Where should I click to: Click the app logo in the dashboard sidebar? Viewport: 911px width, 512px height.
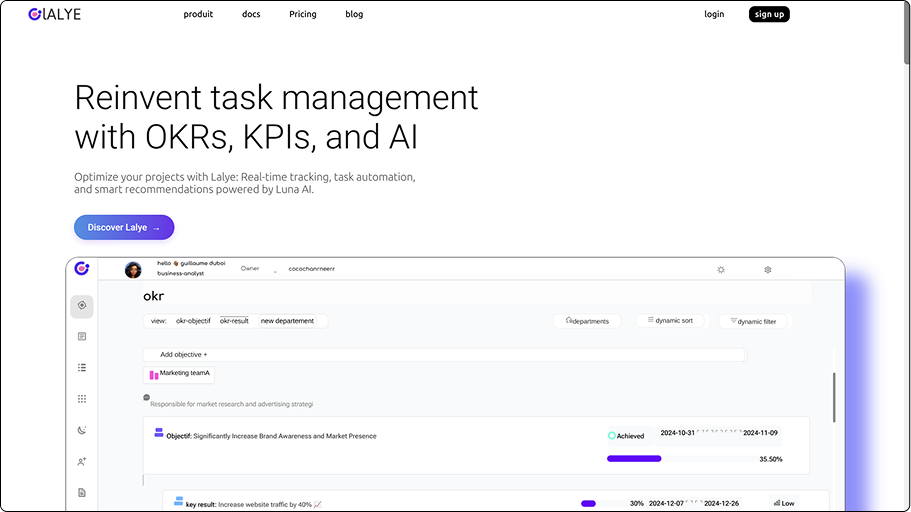[82, 268]
